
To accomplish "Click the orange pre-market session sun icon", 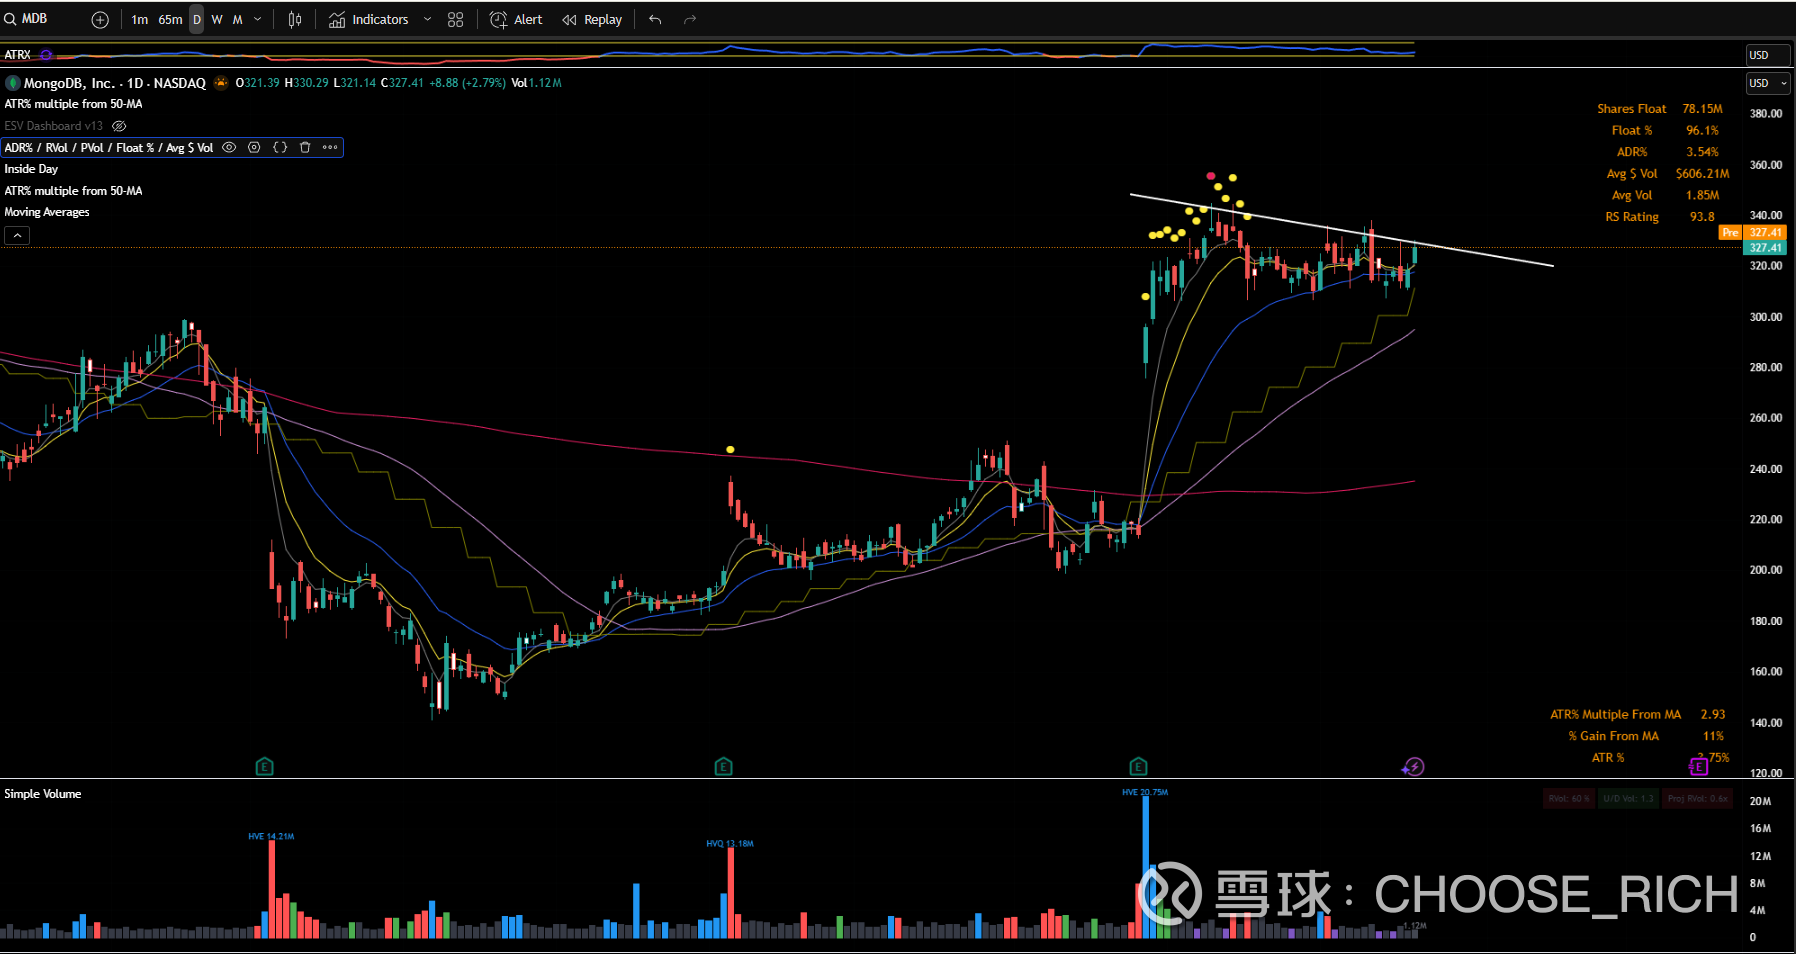I will coord(221,83).
